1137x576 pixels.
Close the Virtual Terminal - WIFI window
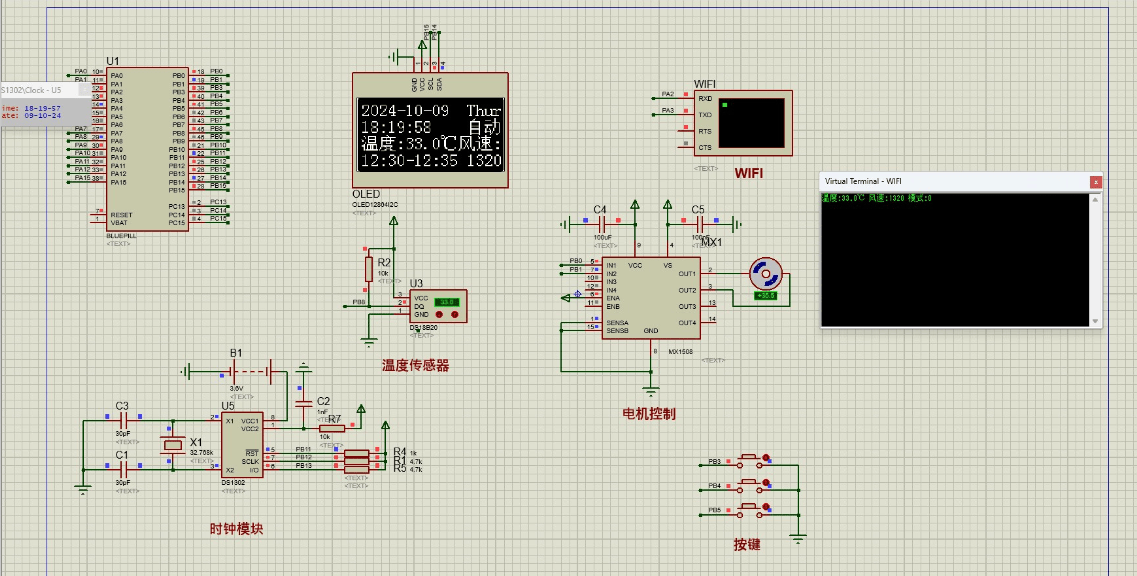tap(1096, 181)
